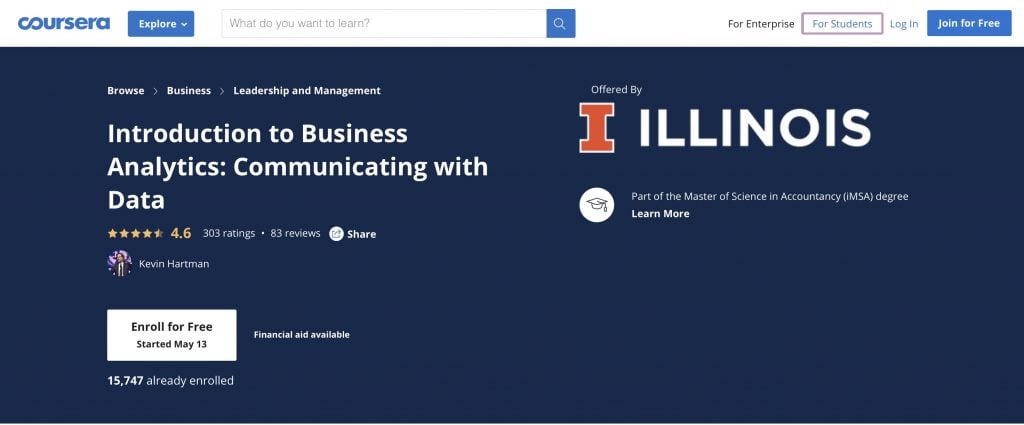The width and height of the screenshot is (1024, 425).
Task: Open the Financial aid available link
Action: point(302,334)
